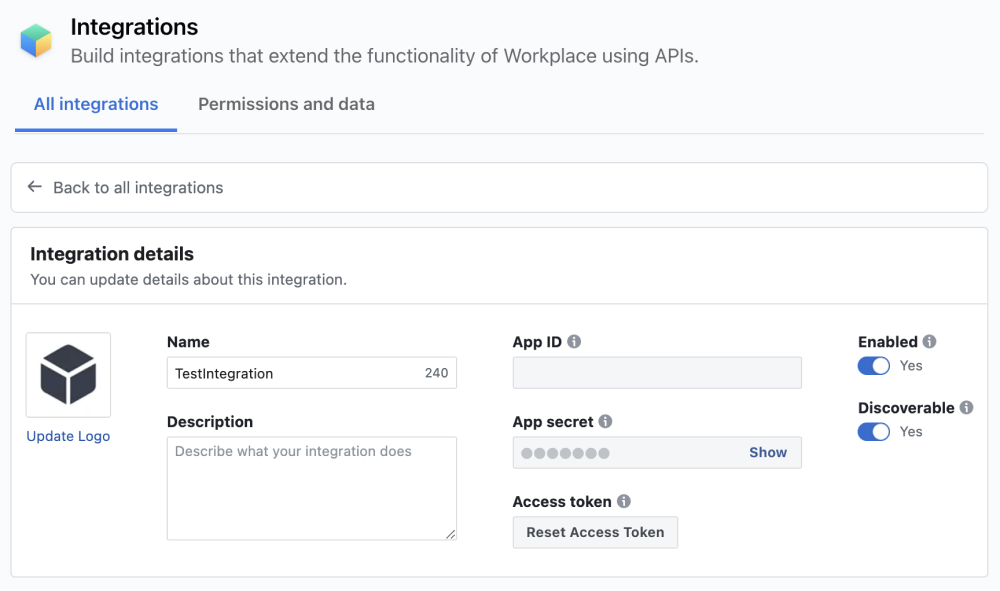Click the Discoverable info icon
Viewport: 1000px width, 591px height.
(965, 407)
